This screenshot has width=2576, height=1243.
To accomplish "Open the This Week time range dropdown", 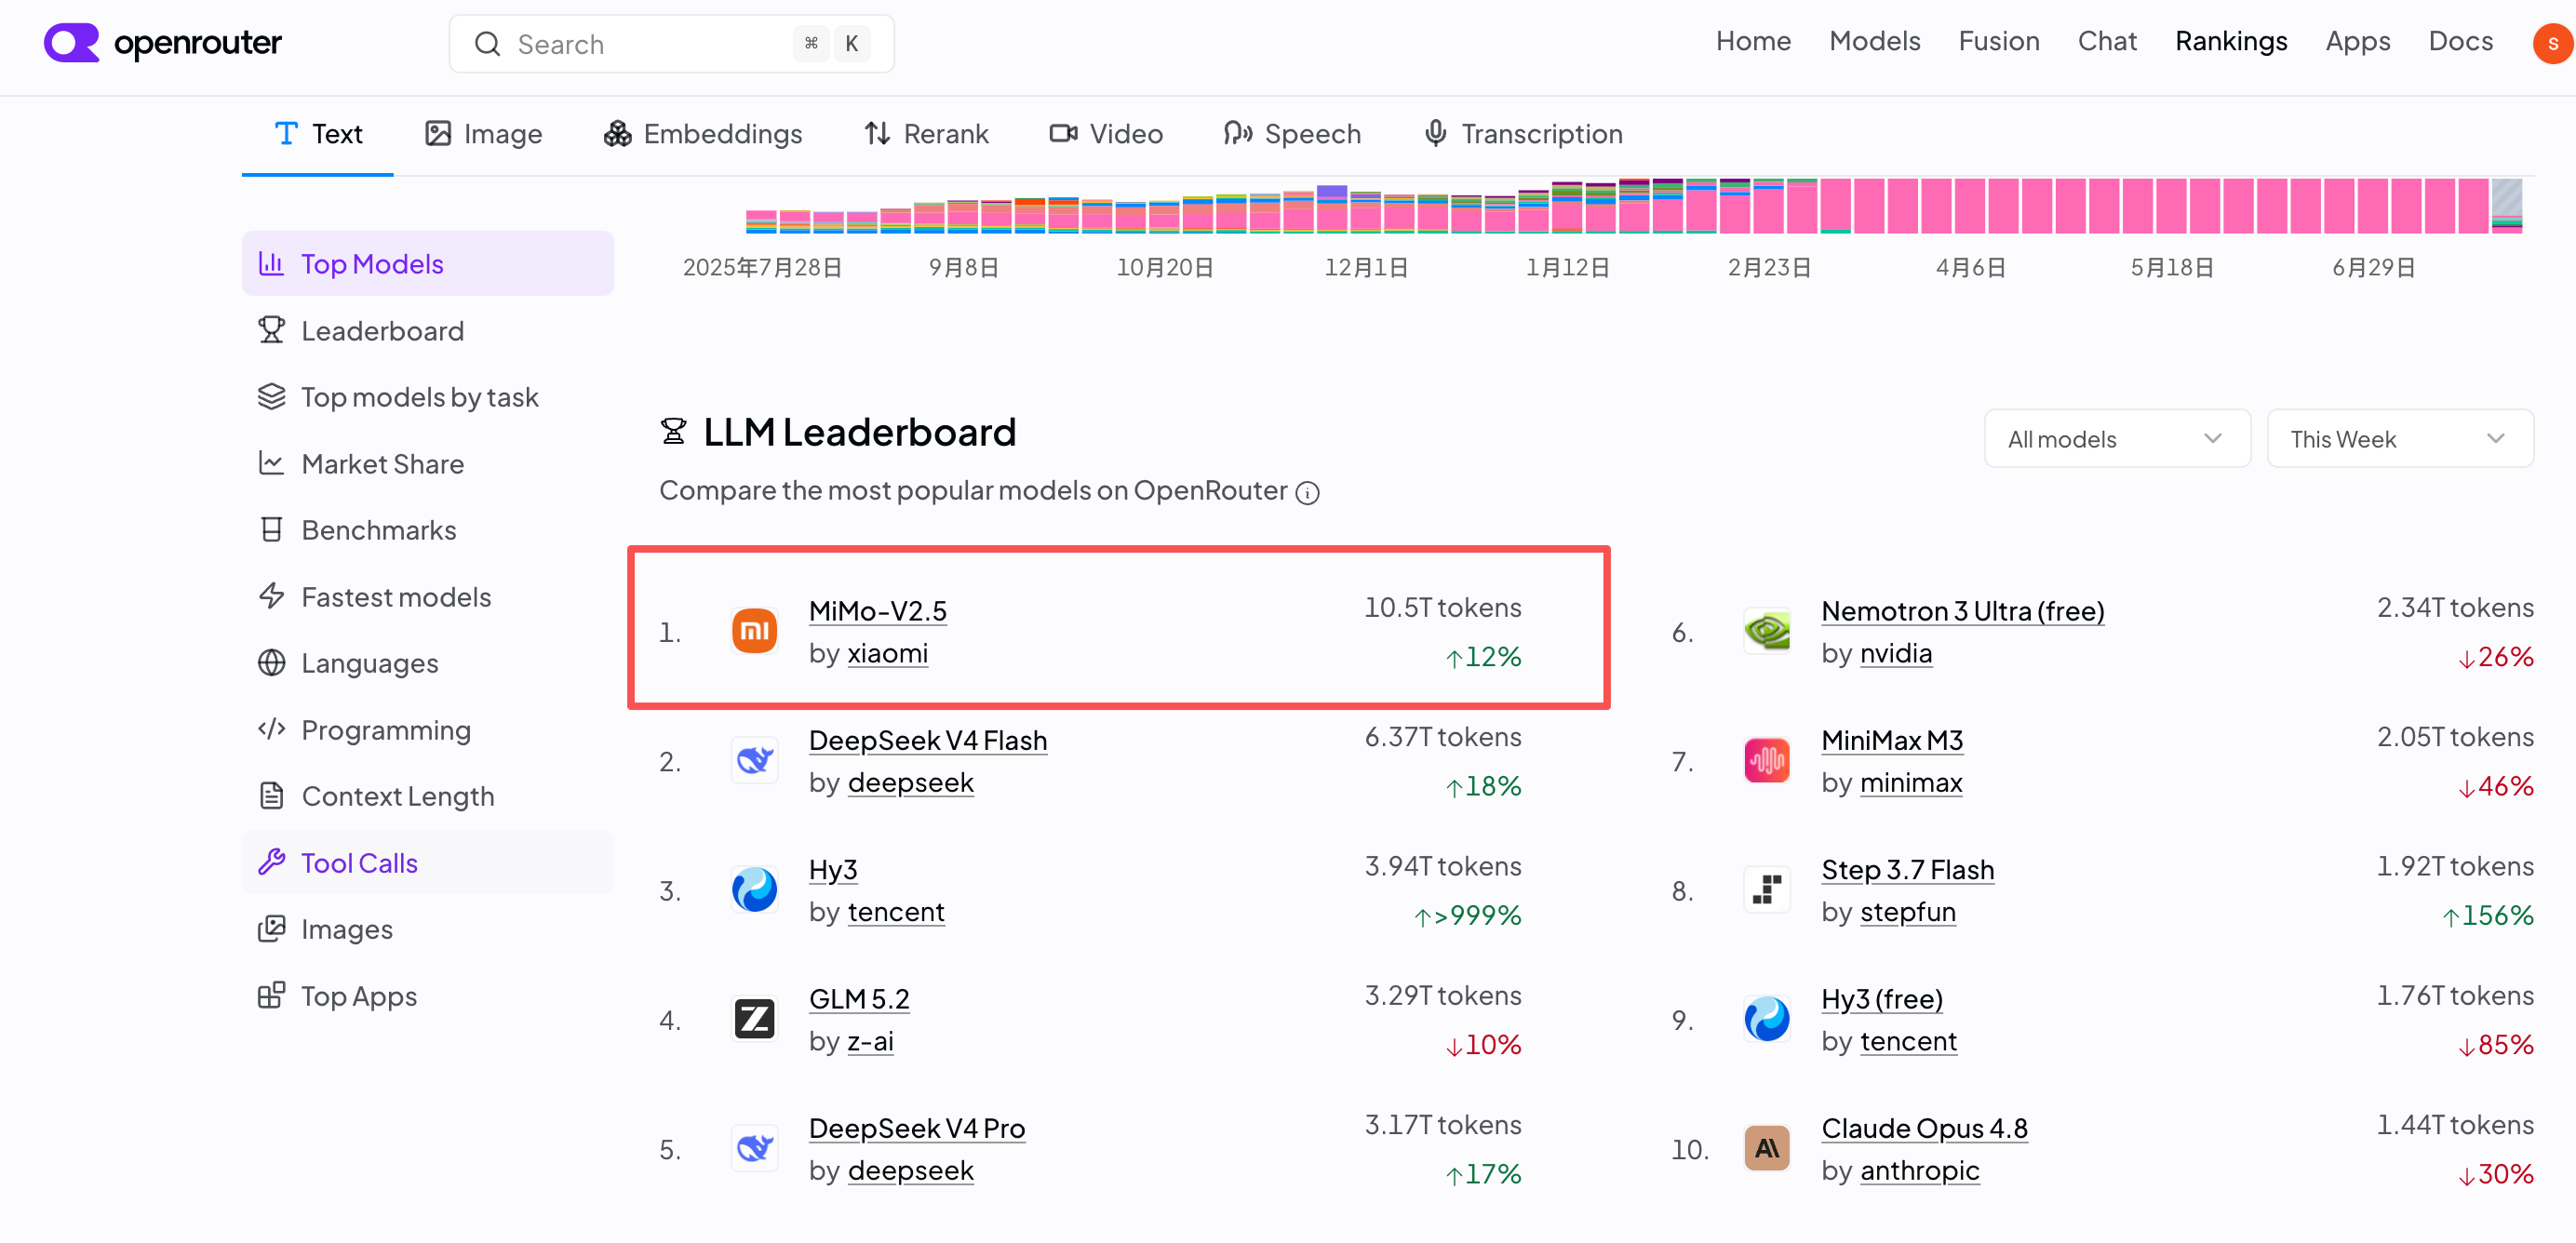I will 2399,439.
